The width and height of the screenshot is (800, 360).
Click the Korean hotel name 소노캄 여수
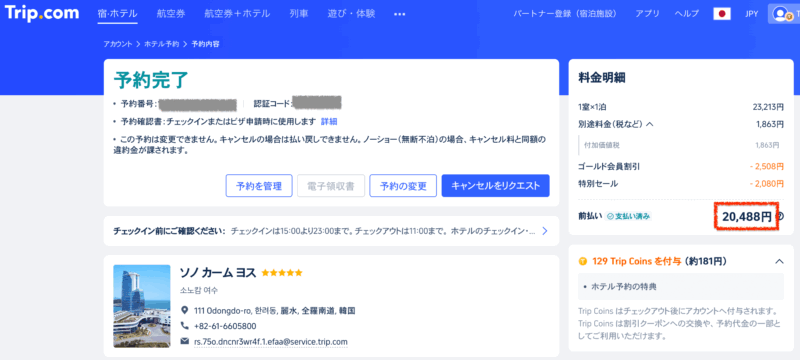(x=199, y=291)
